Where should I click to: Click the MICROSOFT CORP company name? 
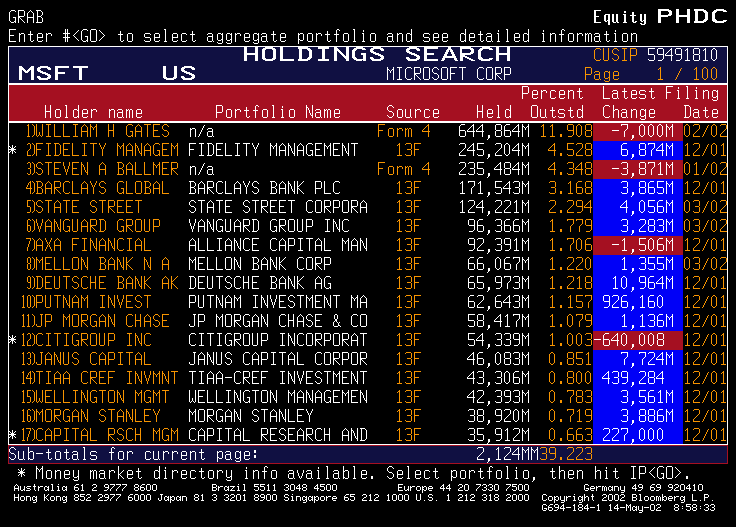pyautogui.click(x=448, y=74)
